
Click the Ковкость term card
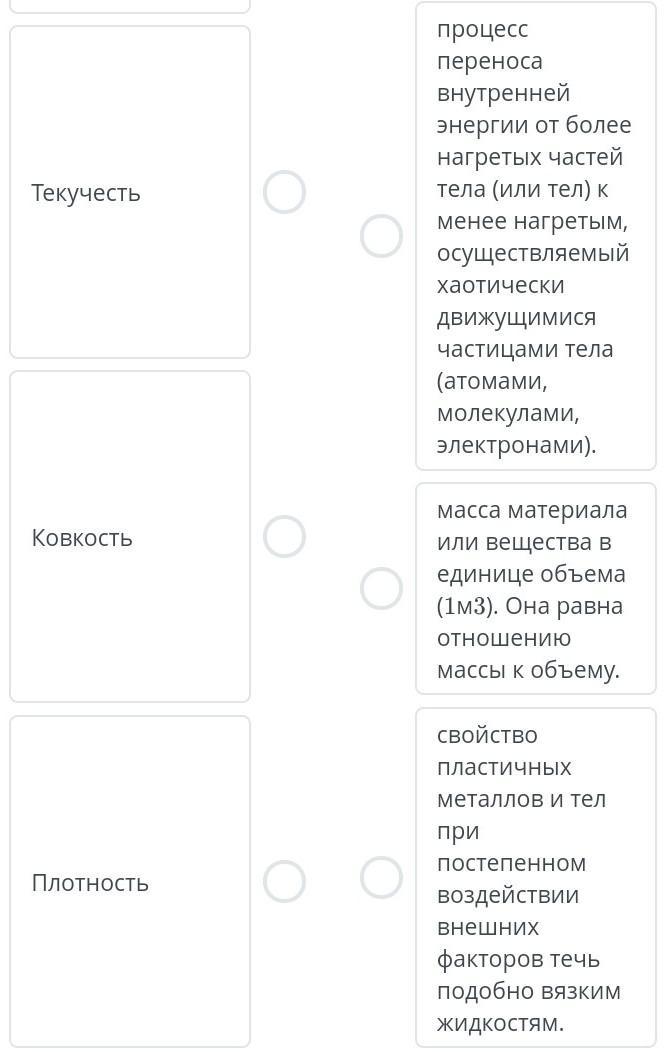(x=130, y=620)
